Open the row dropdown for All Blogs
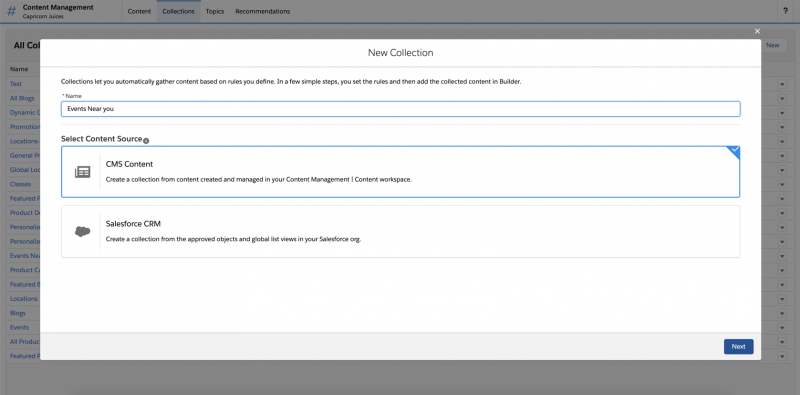 782,98
